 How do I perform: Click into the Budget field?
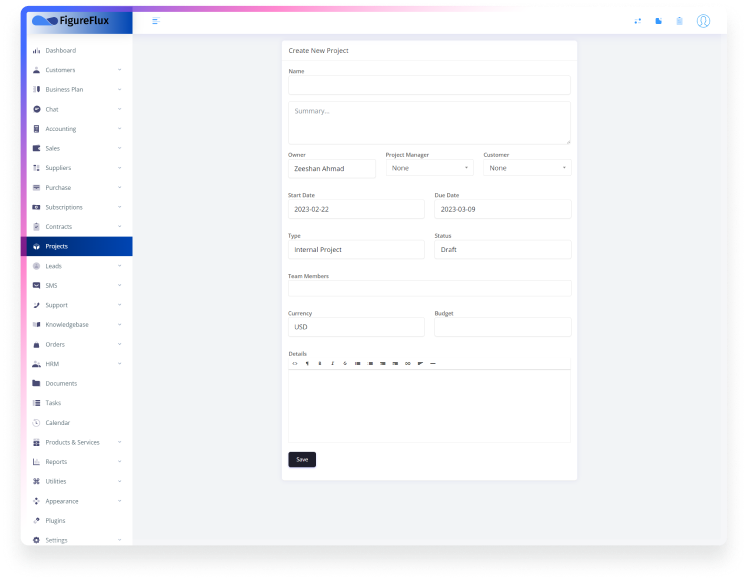503,327
